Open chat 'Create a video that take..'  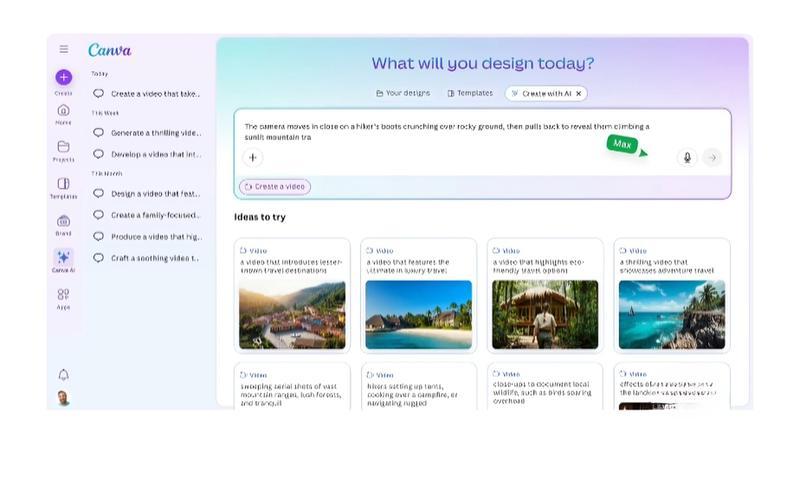147,94
